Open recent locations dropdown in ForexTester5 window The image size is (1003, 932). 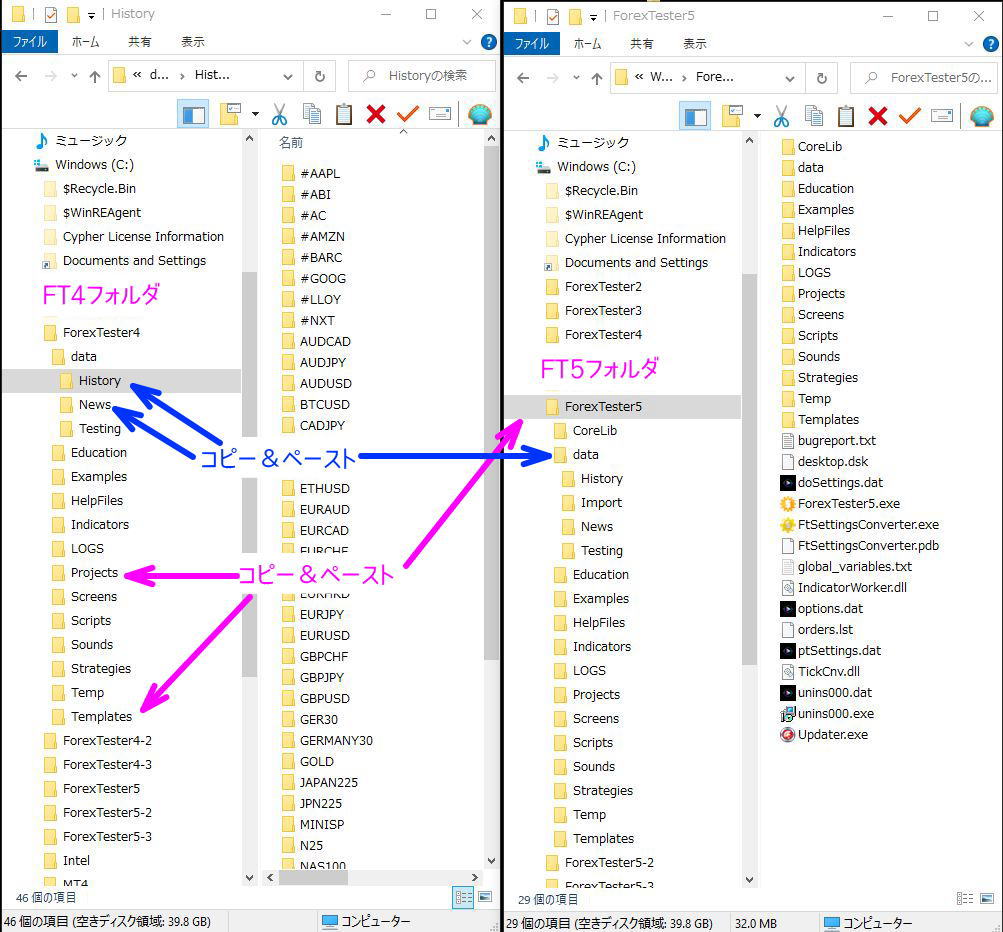coord(576,77)
